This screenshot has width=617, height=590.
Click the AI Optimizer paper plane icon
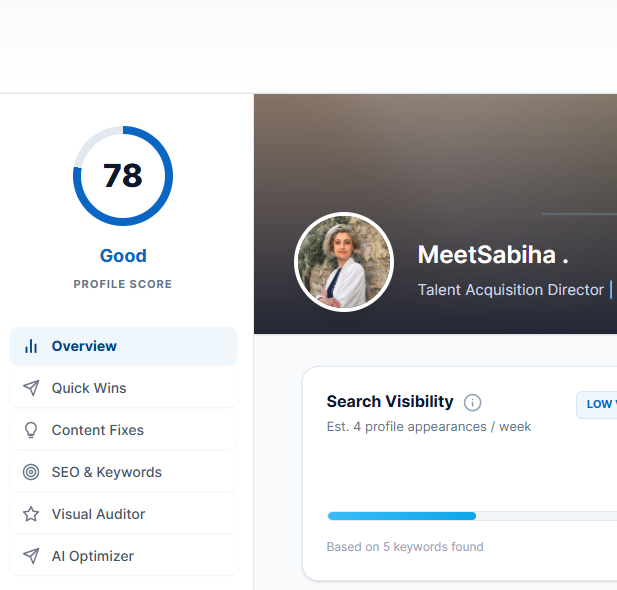[x=31, y=556]
